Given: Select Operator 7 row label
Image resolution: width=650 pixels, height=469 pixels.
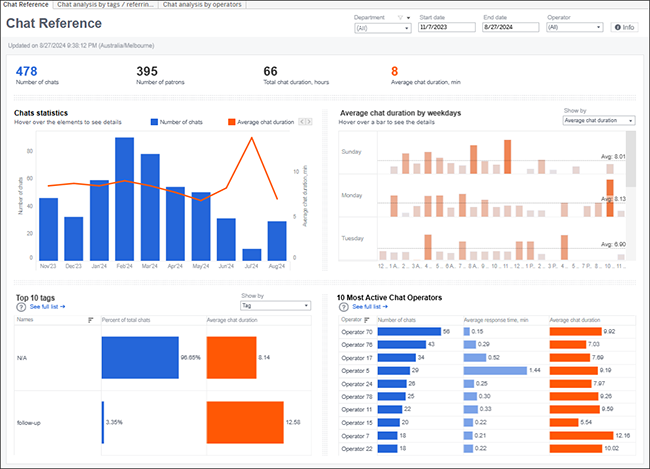Looking at the screenshot, I should (355, 436).
